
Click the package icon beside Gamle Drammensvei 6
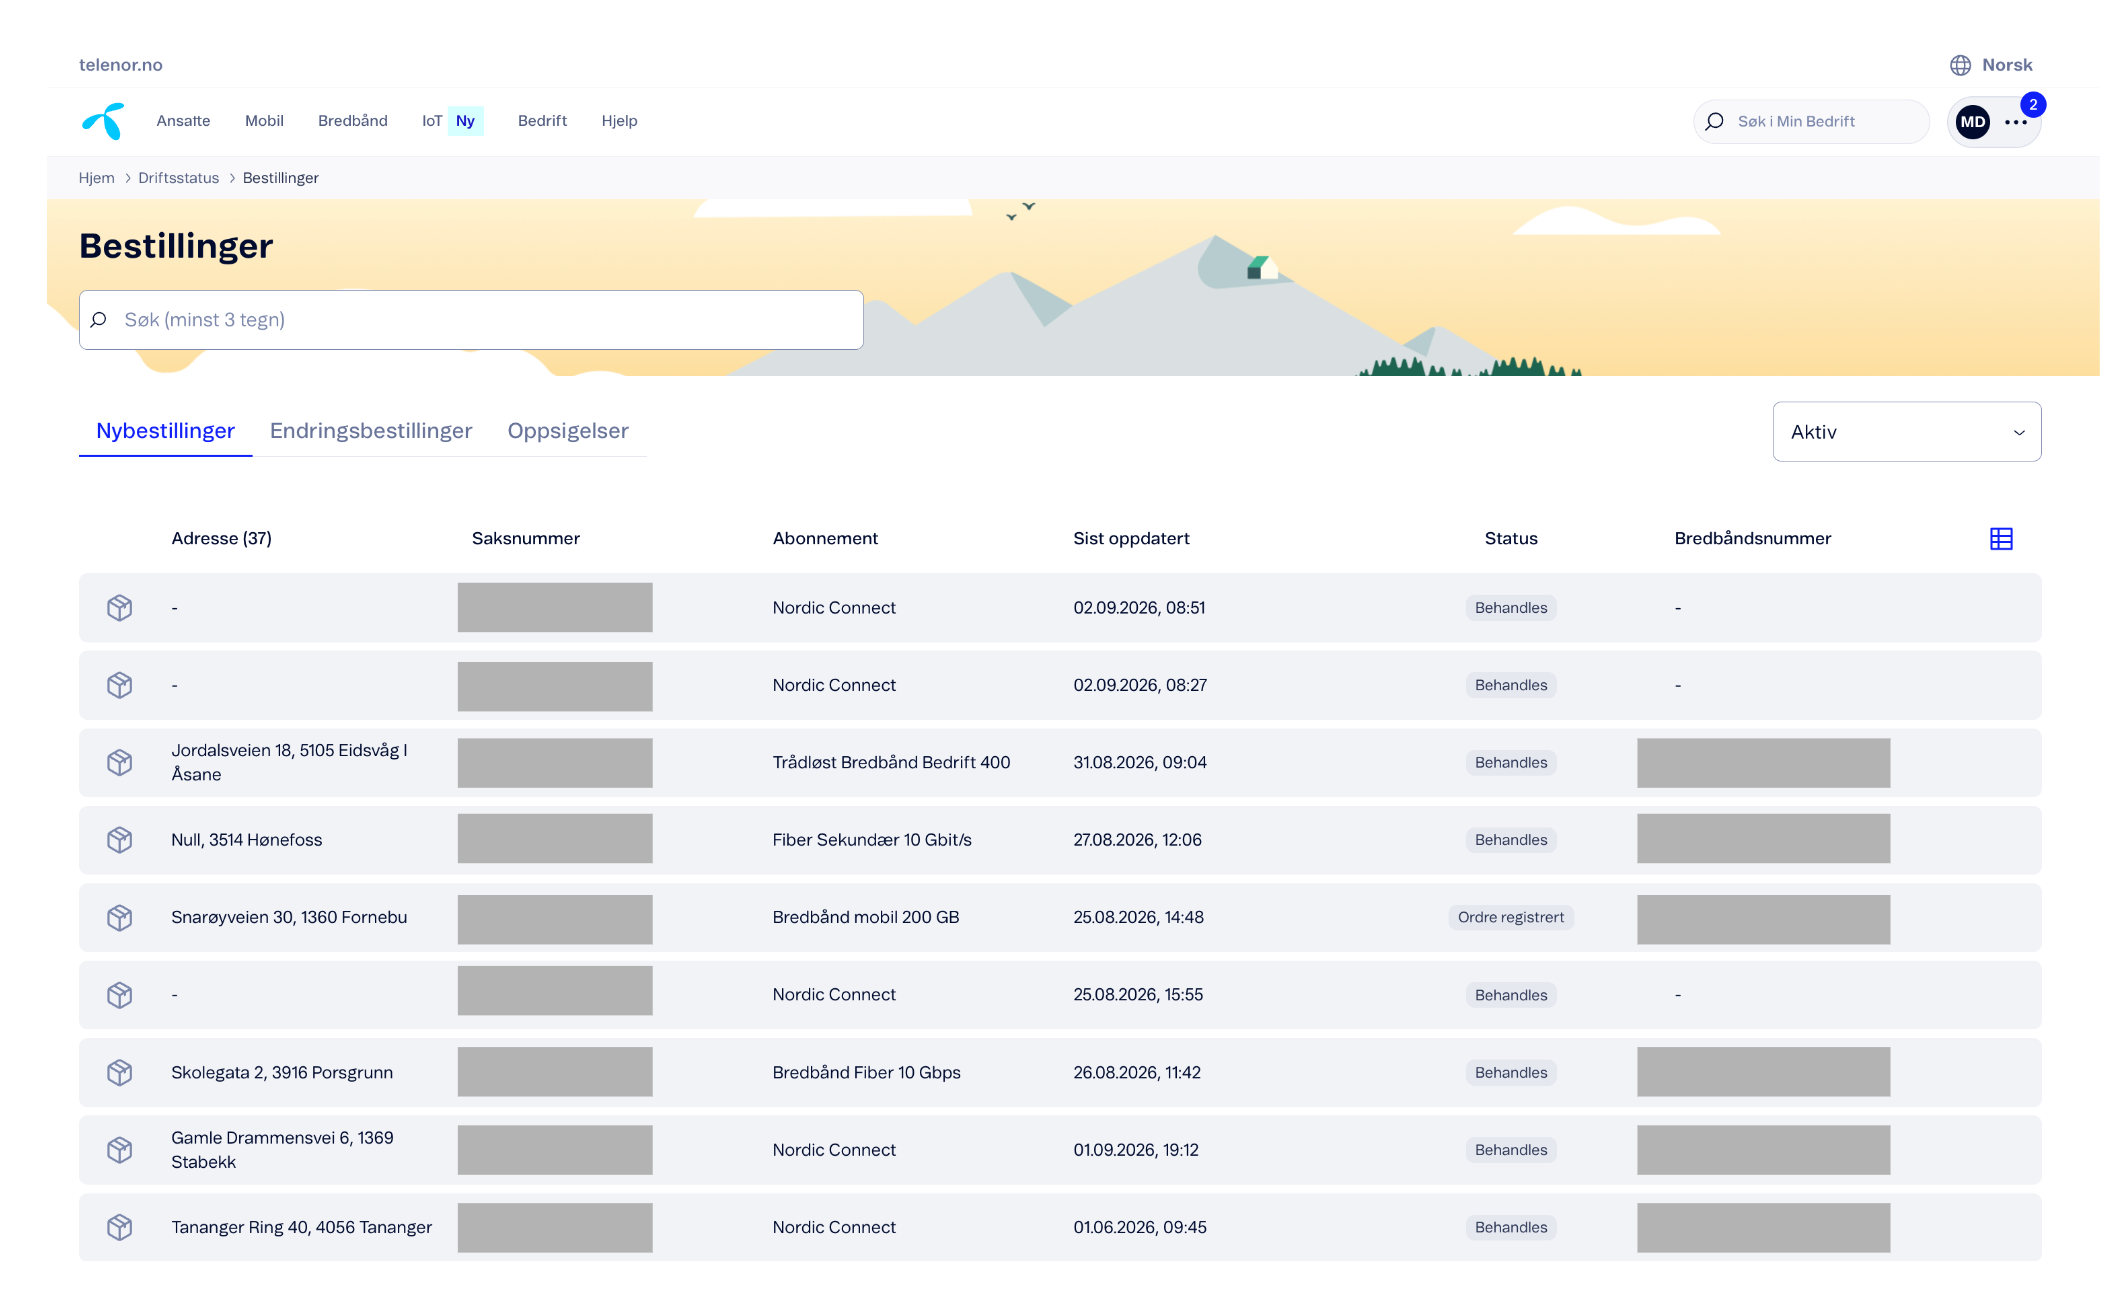tap(120, 1150)
